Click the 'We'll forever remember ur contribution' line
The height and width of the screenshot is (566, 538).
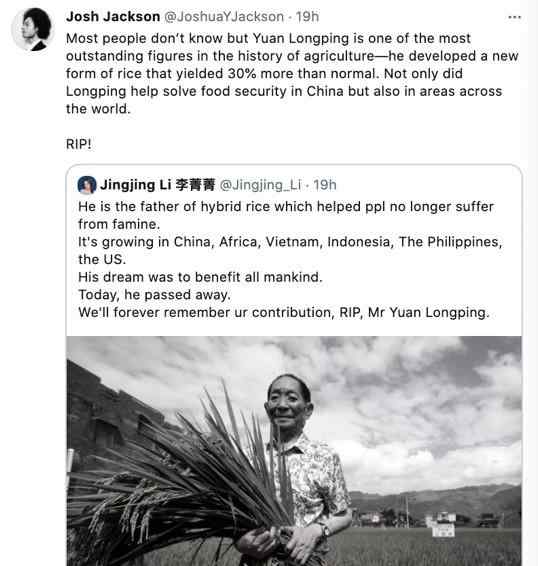click(284, 312)
